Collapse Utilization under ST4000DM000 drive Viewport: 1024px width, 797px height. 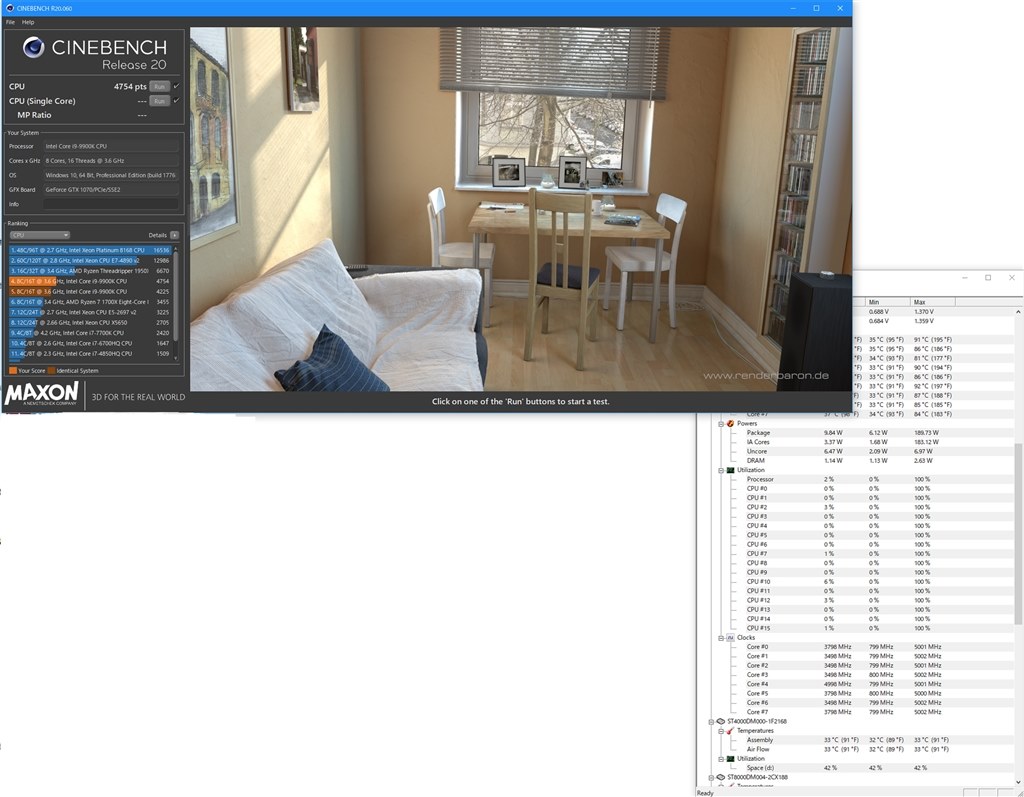(721, 758)
